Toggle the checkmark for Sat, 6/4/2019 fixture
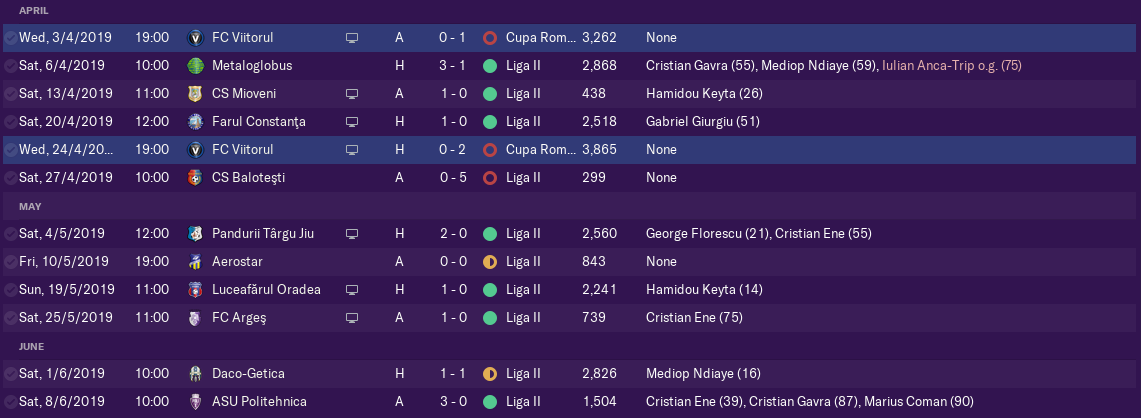The height and width of the screenshot is (418, 1141). pyautogui.click(x=10, y=66)
